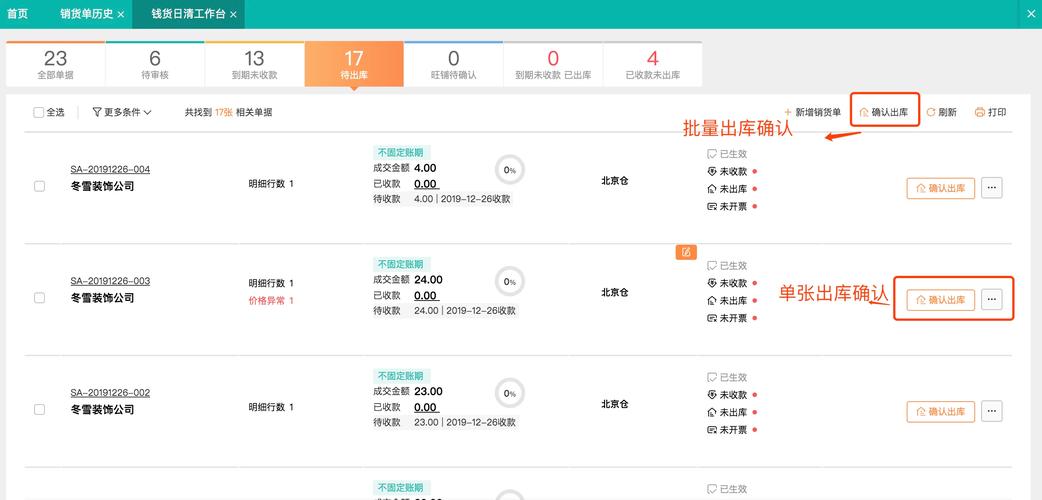
Task: Open 已收款未出库 filter card
Action: (x=653, y=64)
